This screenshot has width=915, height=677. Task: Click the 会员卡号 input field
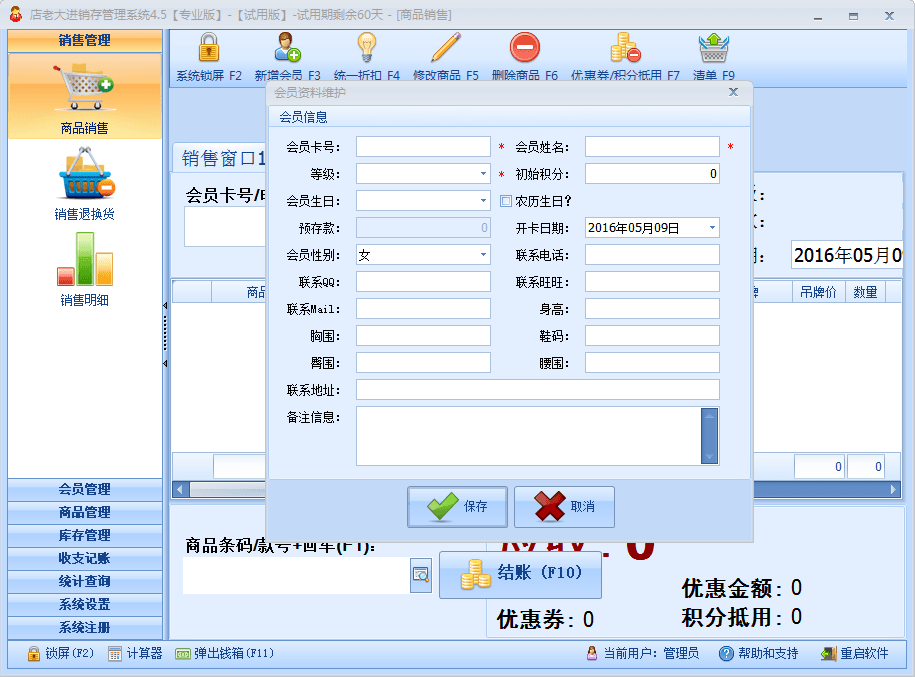[423, 147]
